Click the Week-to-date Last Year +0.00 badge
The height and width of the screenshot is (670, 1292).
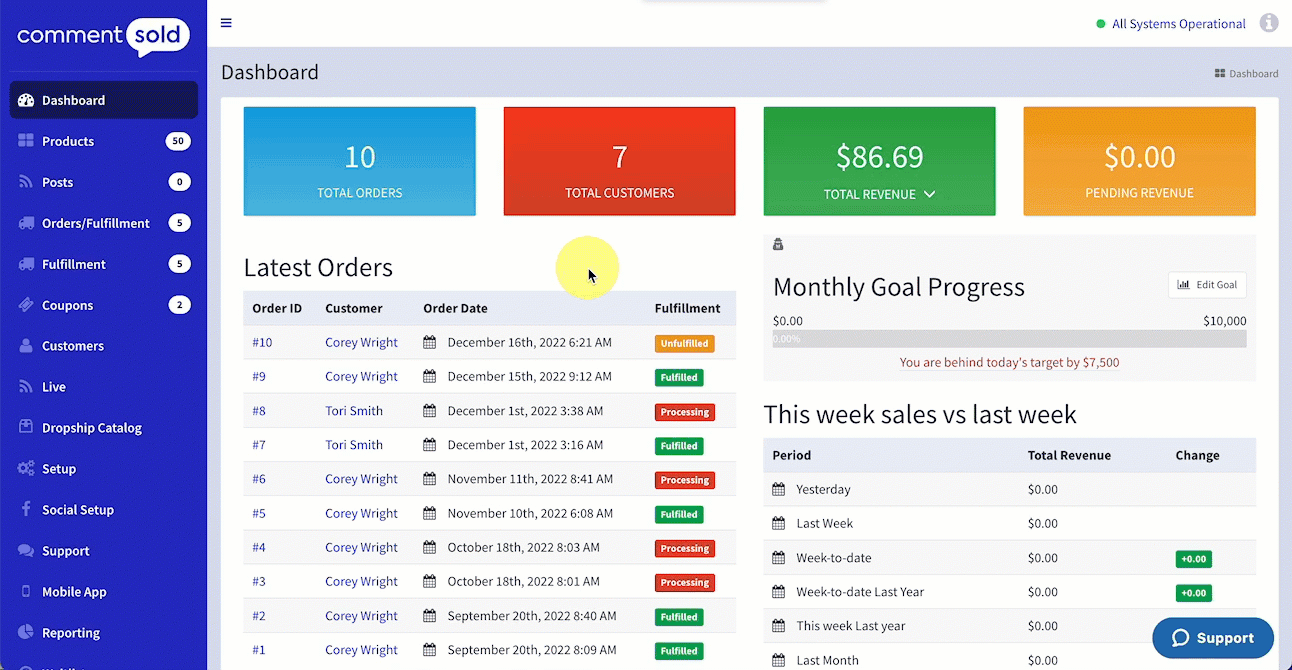tap(1193, 592)
